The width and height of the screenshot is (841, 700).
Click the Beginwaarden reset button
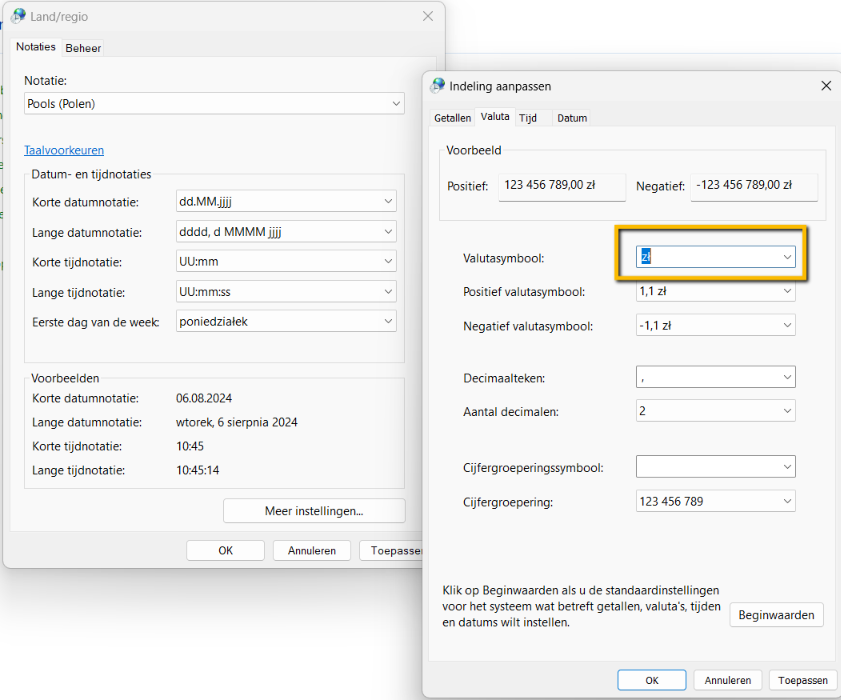coord(776,615)
